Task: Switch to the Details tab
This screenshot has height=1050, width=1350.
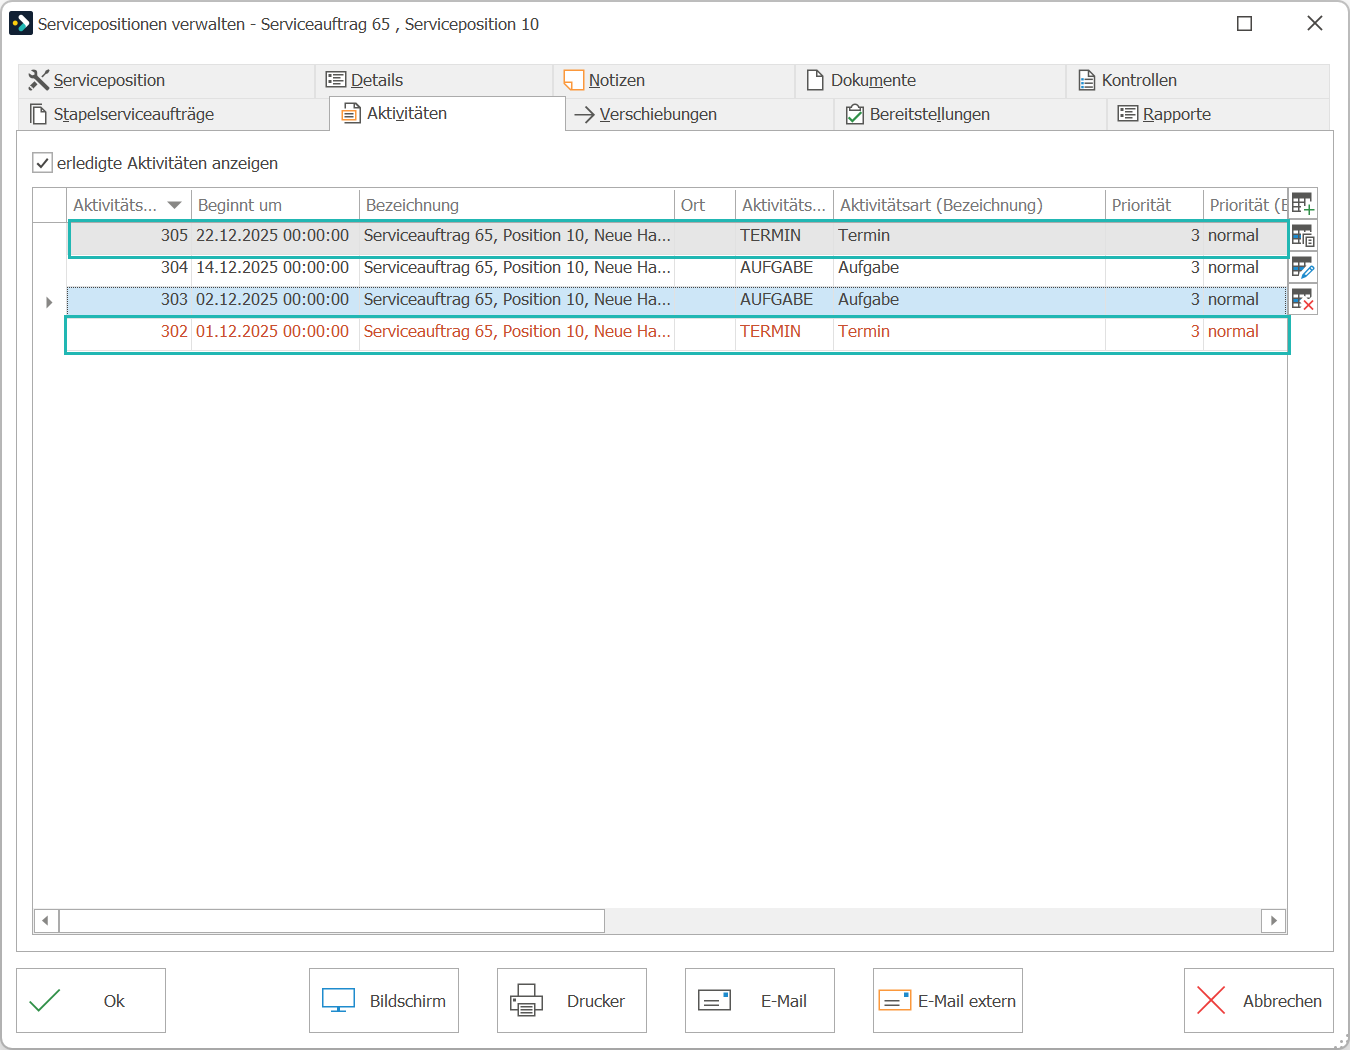Action: (x=434, y=81)
